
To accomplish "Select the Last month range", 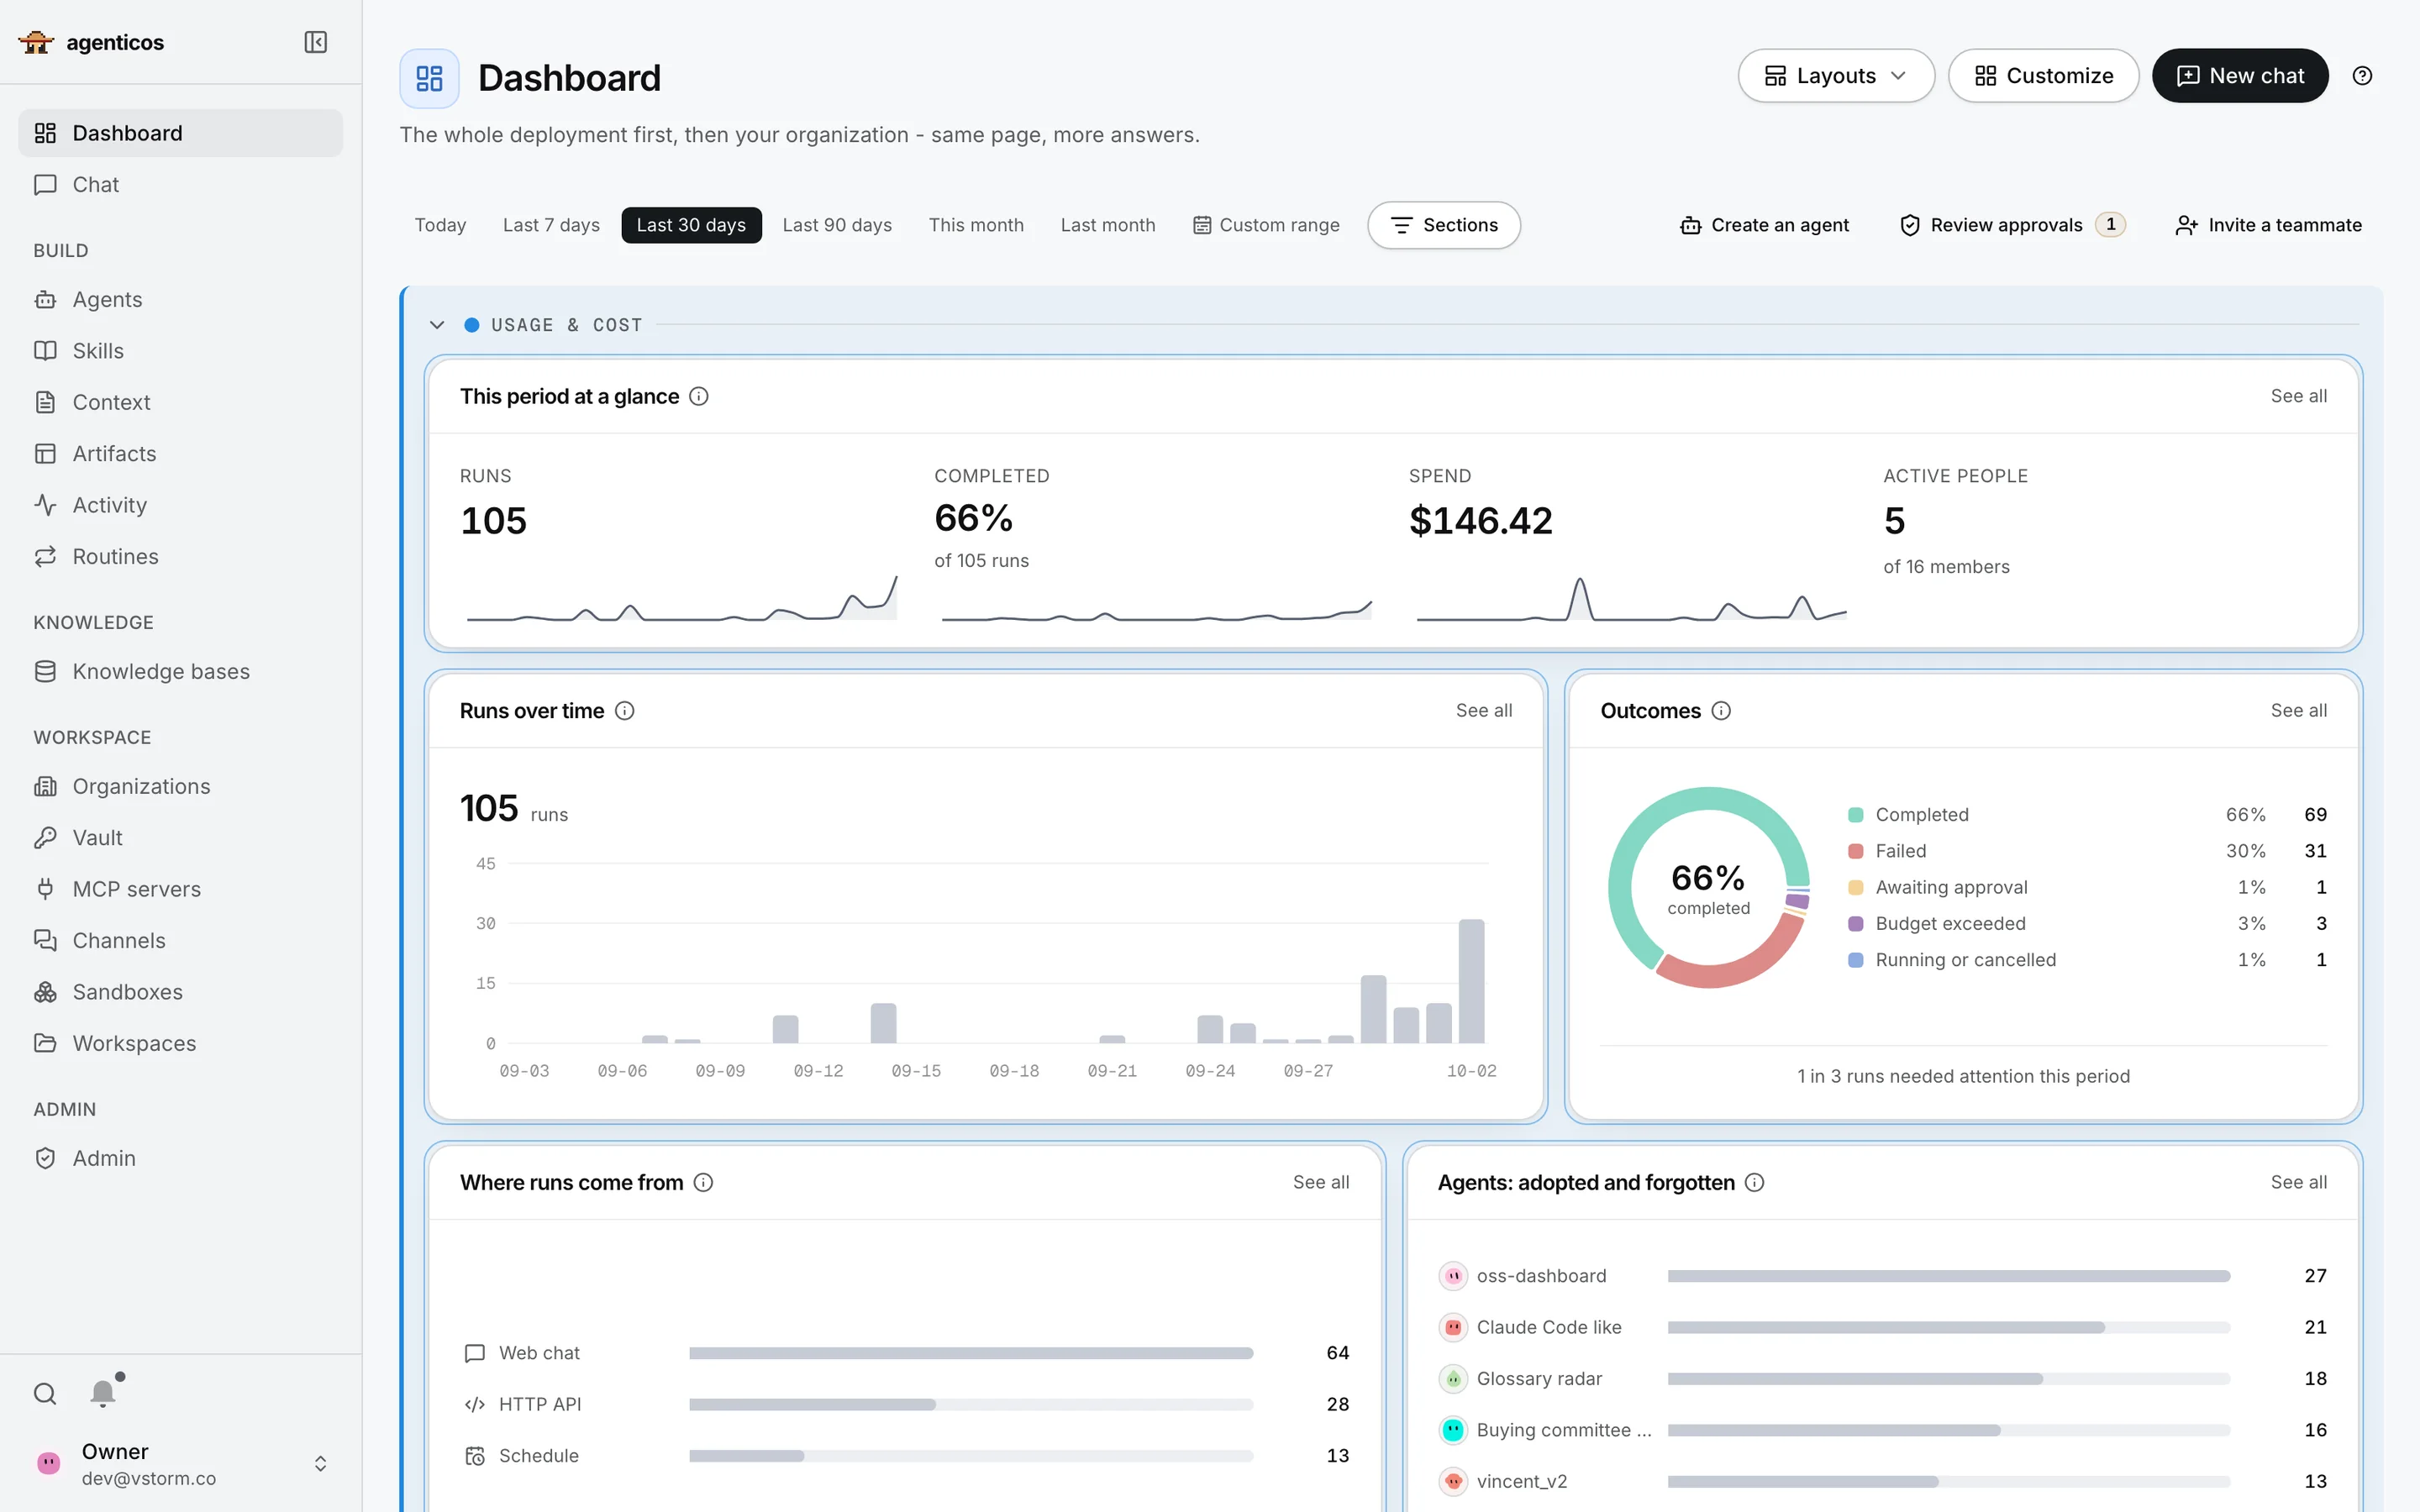I will pyautogui.click(x=1108, y=225).
